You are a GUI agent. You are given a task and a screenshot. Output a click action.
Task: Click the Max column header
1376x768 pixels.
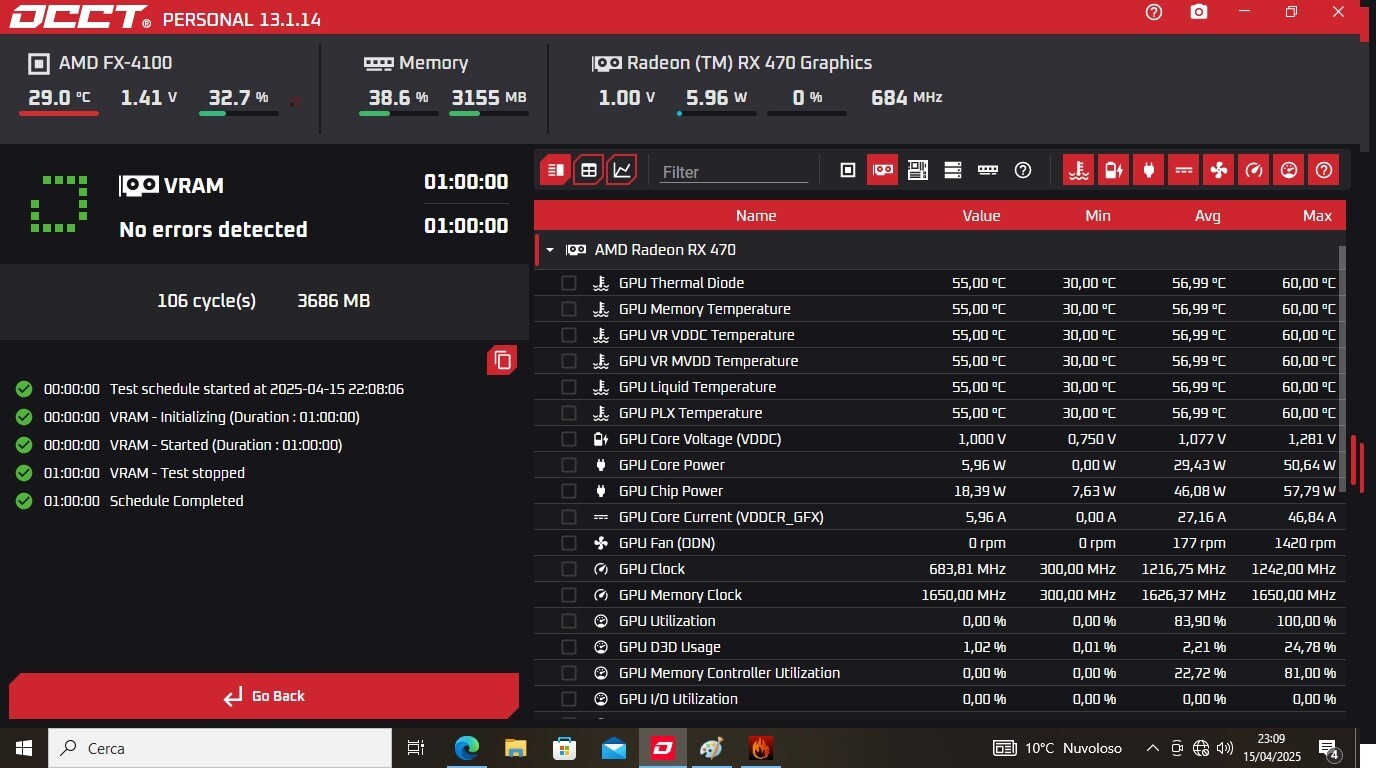tap(1317, 215)
